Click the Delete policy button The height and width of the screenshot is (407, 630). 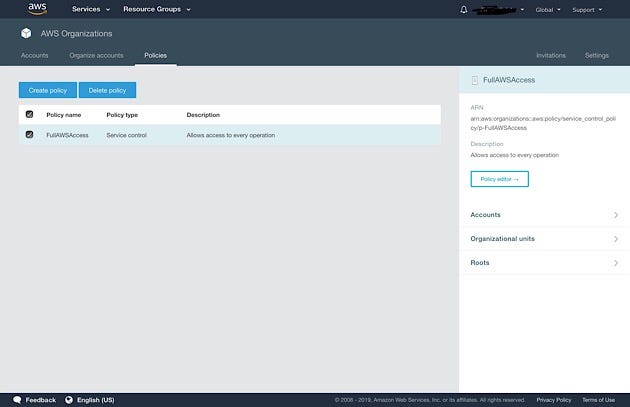tap(107, 90)
